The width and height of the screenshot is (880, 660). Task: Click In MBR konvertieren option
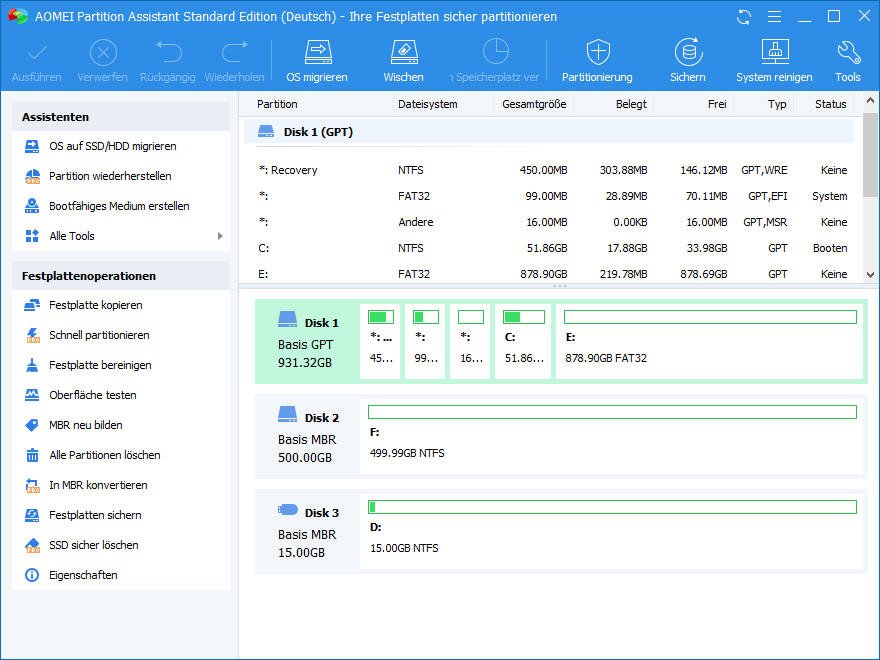coord(98,485)
